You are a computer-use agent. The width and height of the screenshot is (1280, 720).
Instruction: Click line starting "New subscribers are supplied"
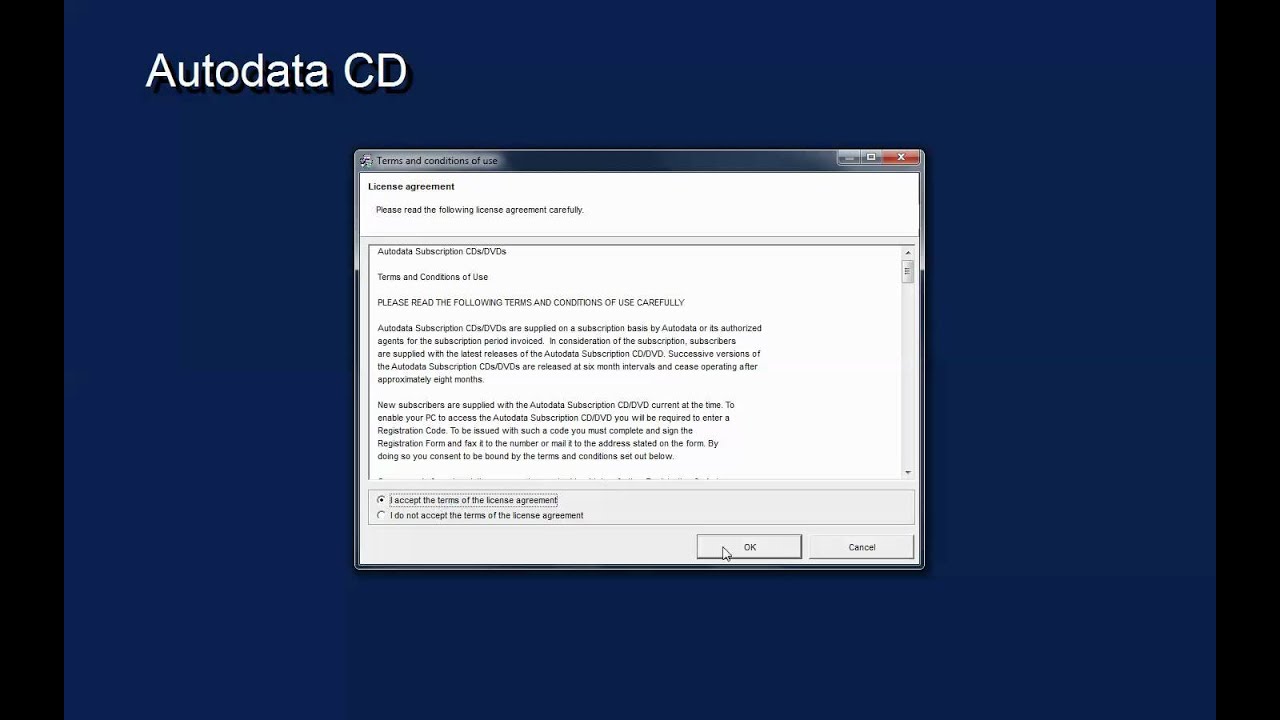pos(556,405)
